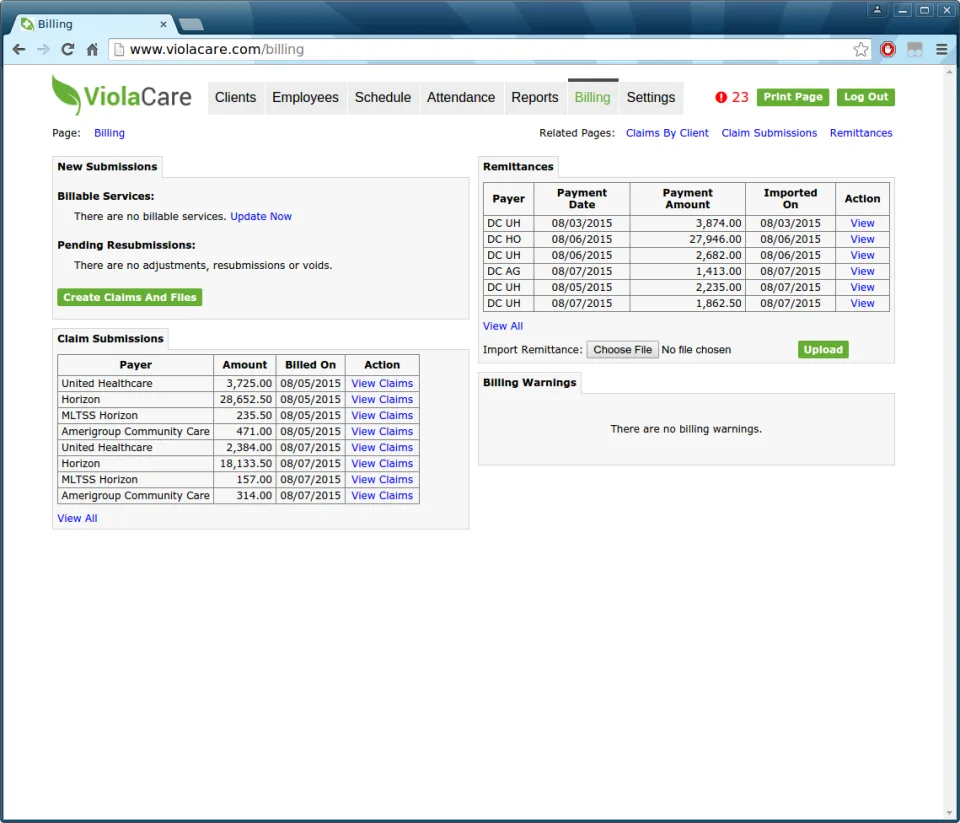The width and height of the screenshot is (960, 823).
Task: Click the Chrome user profile icon
Action: coord(877,10)
